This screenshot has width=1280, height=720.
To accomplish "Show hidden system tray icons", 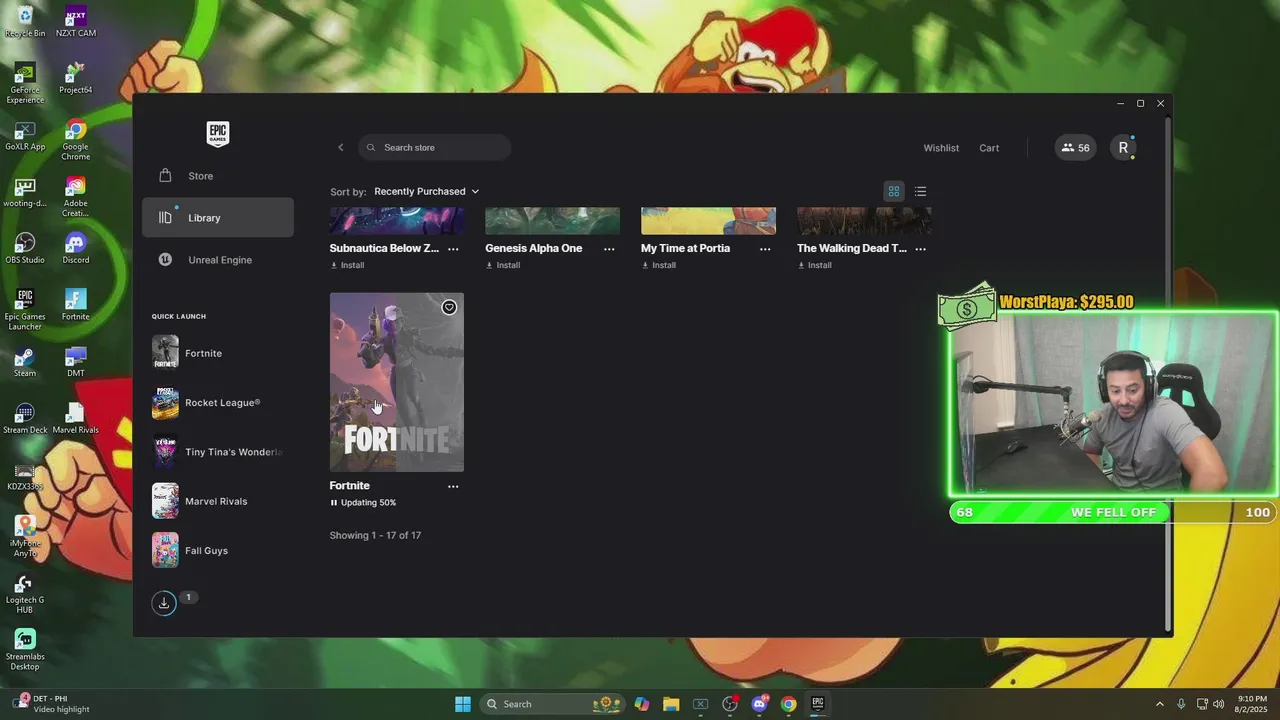I will point(1160,704).
